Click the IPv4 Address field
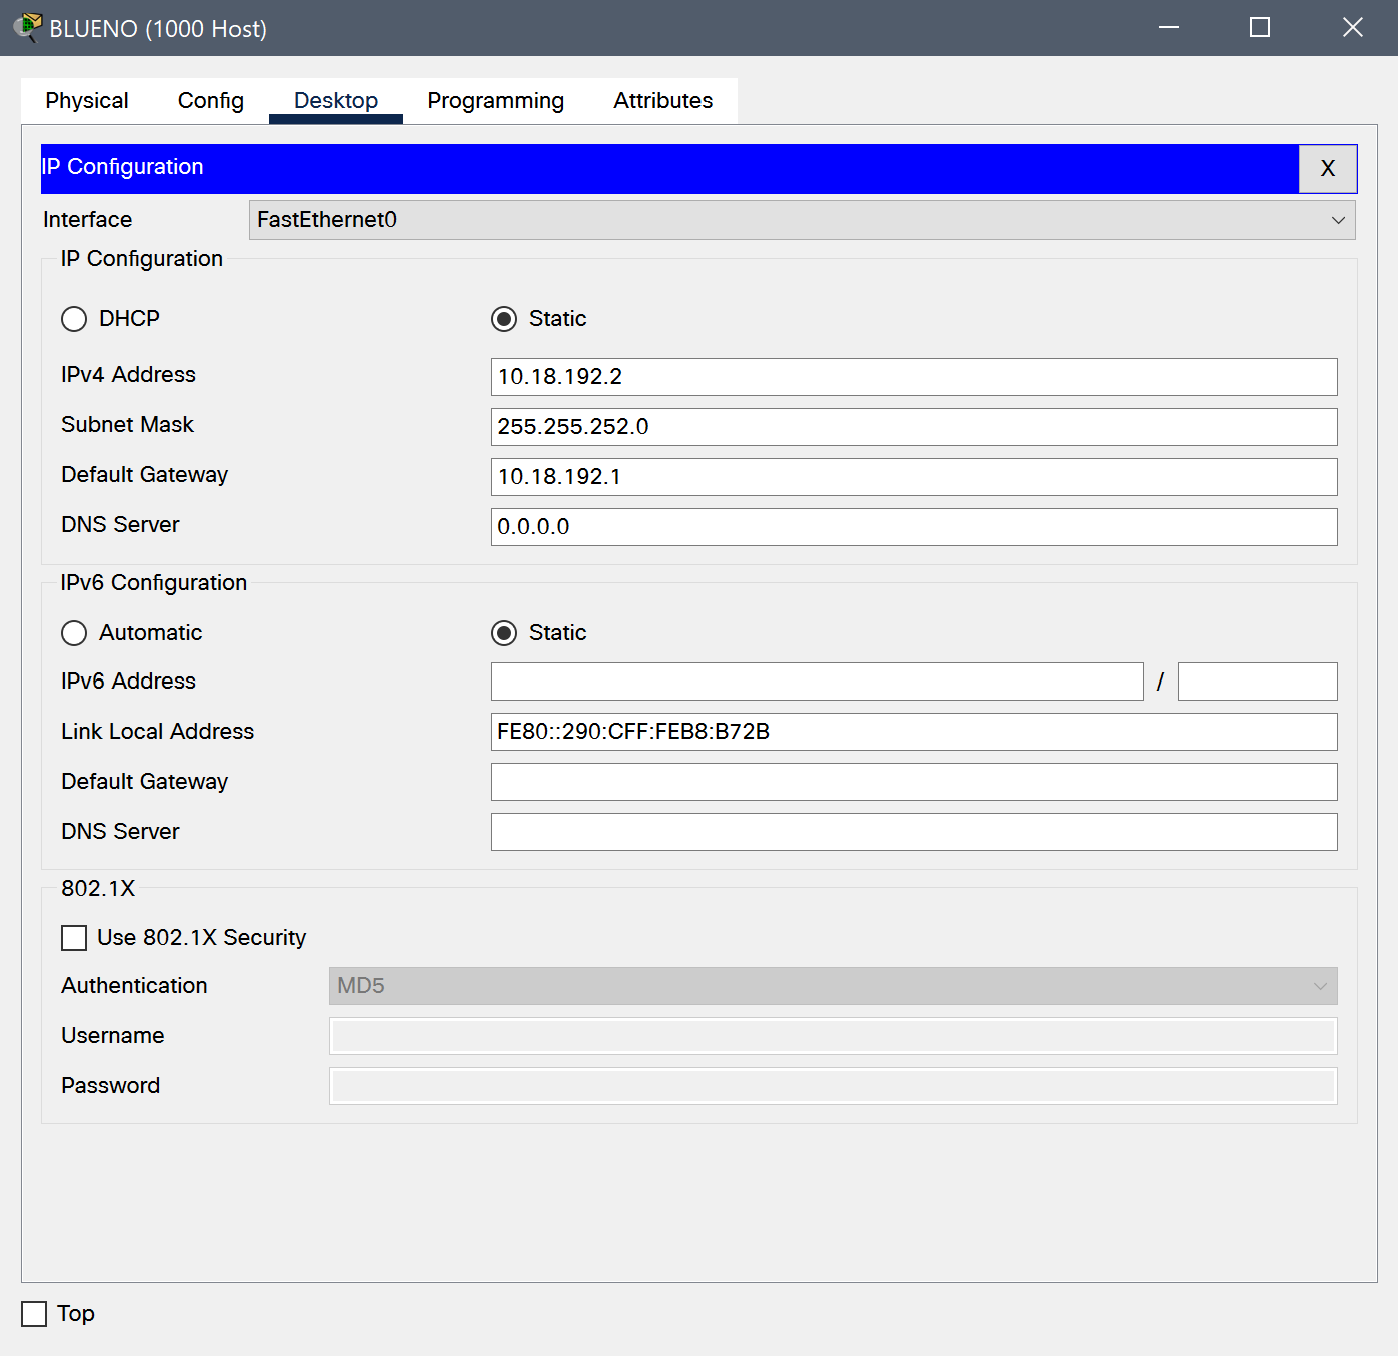The width and height of the screenshot is (1398, 1356). pyautogui.click(x=914, y=377)
